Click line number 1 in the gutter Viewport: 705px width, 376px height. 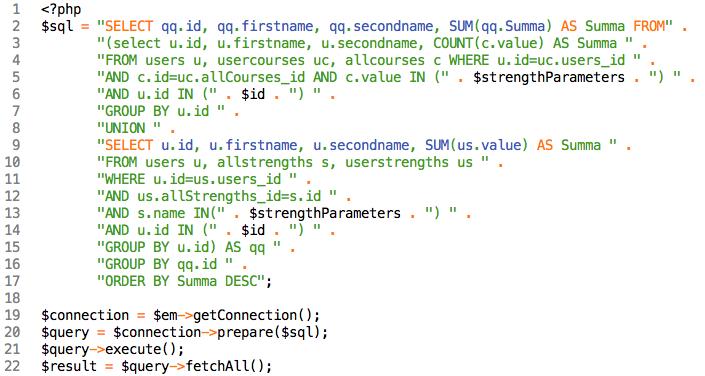(17, 9)
